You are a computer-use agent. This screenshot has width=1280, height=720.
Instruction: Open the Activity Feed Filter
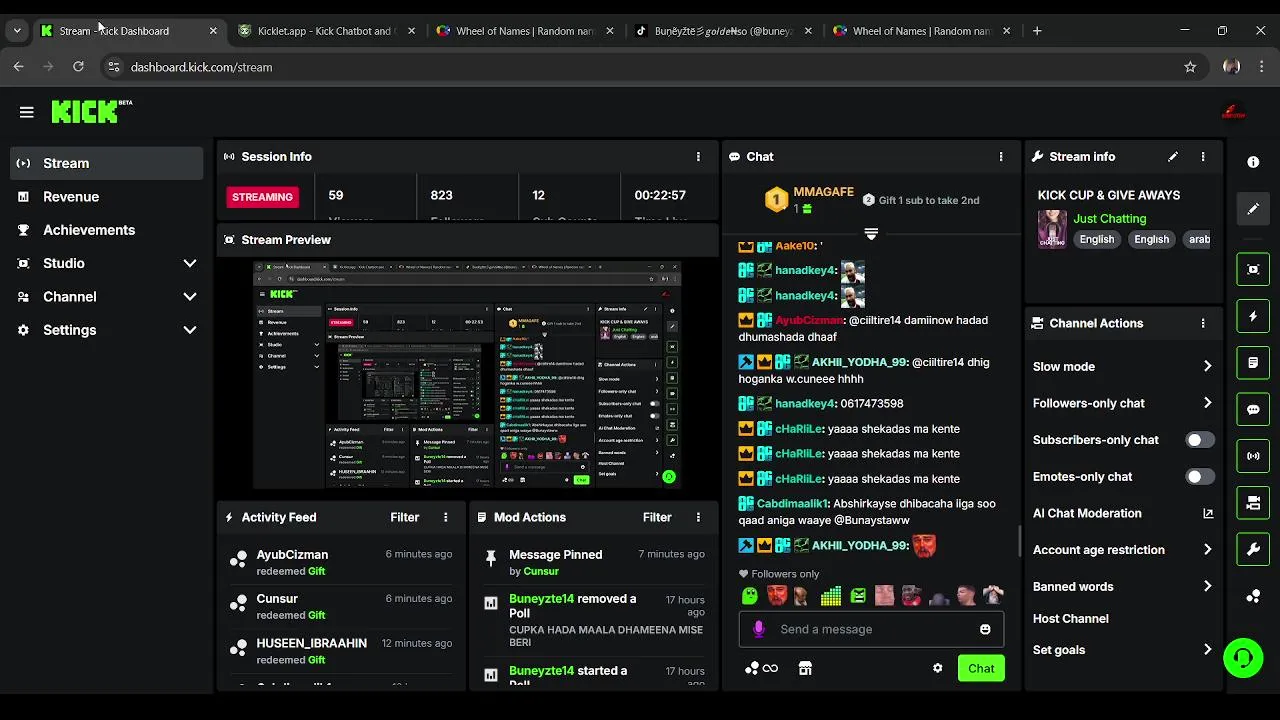404,517
